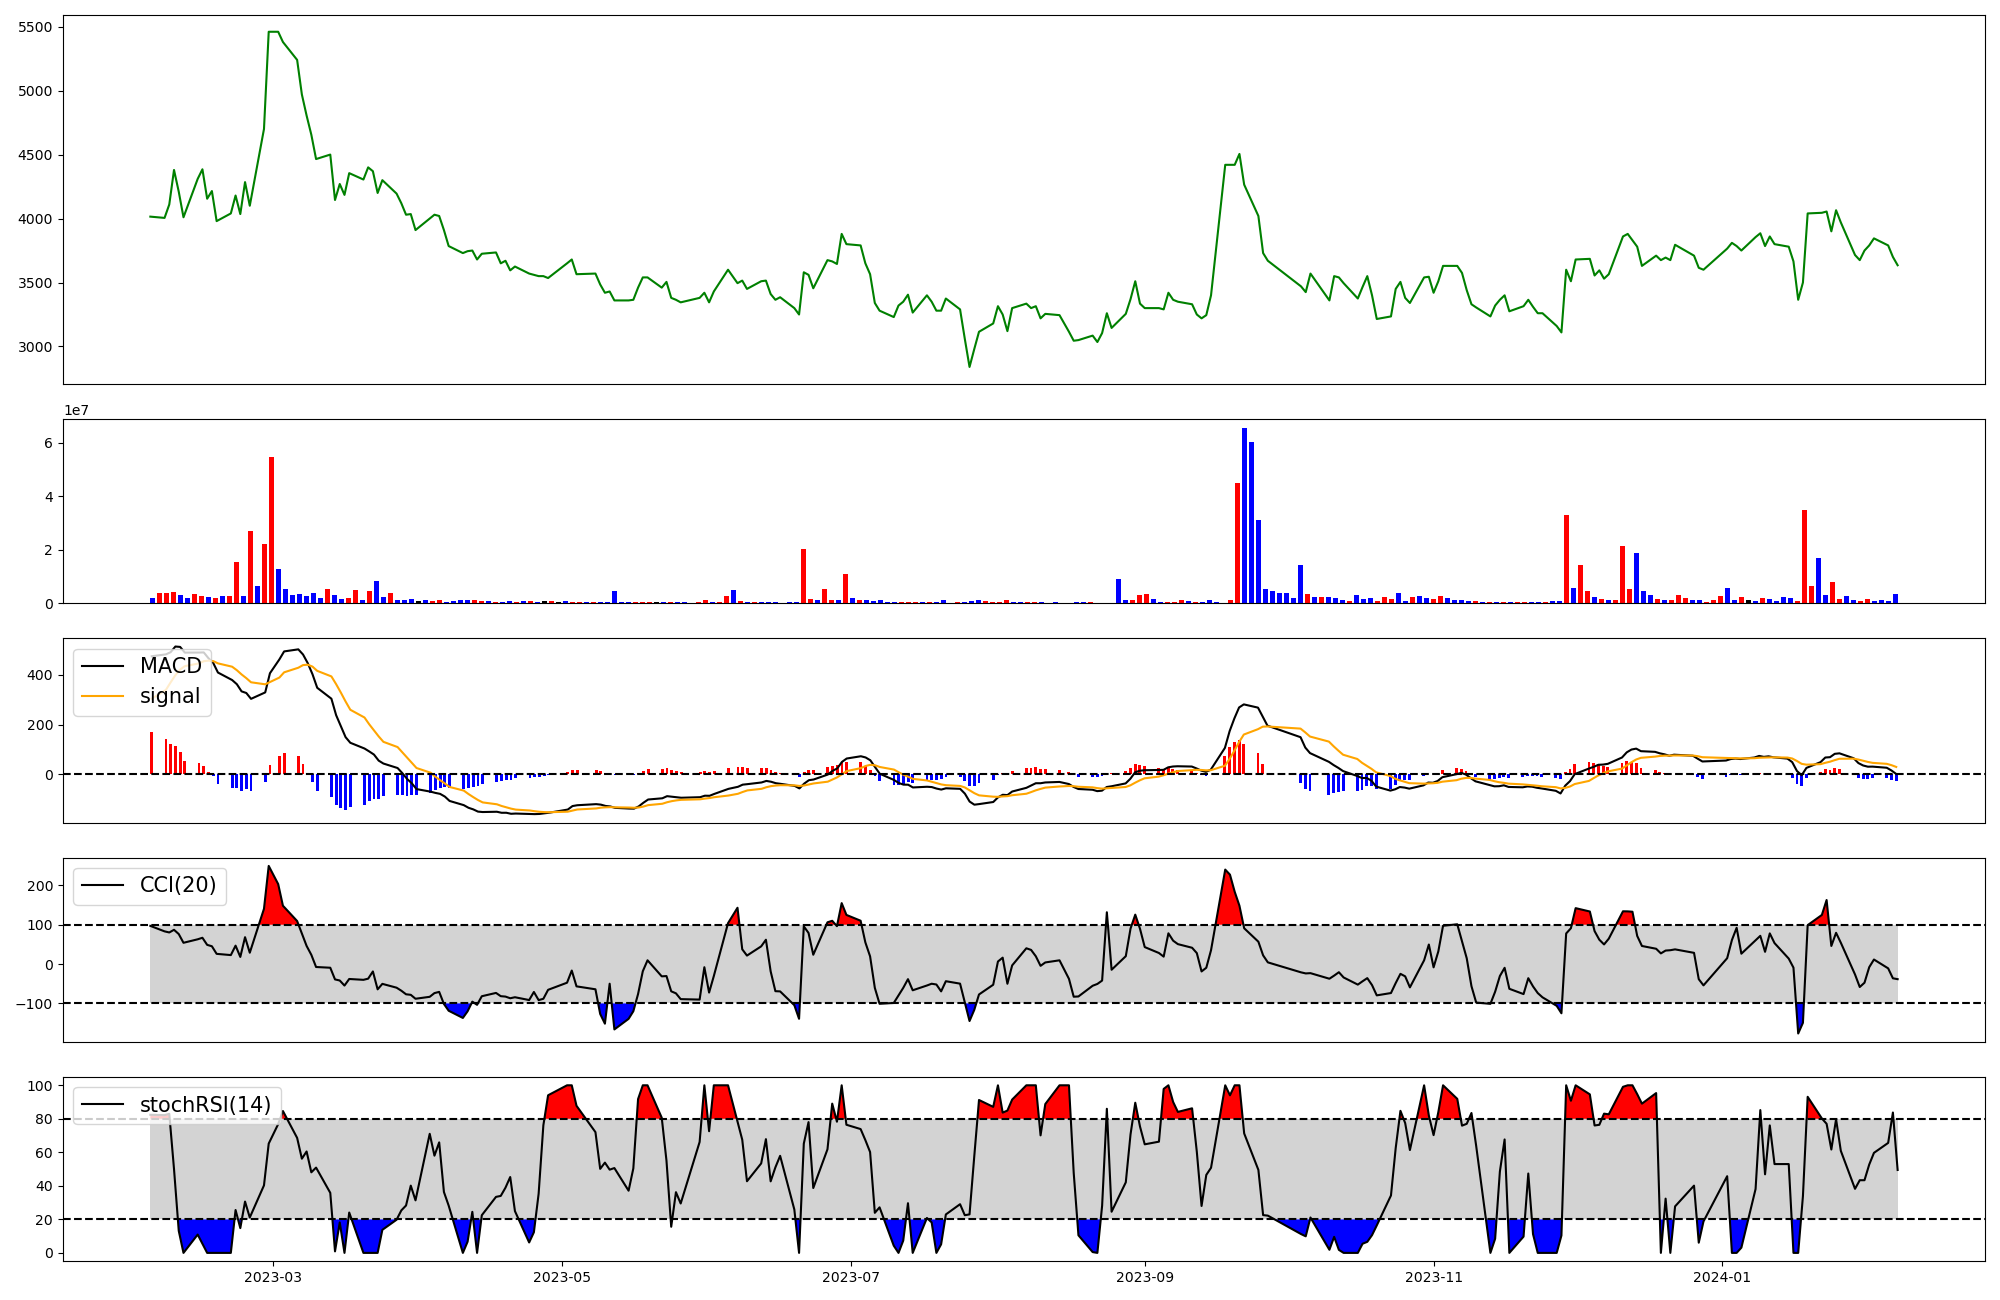The image size is (2000, 1300).
Task: Click the black MACD legend line sample
Action: click(102, 666)
